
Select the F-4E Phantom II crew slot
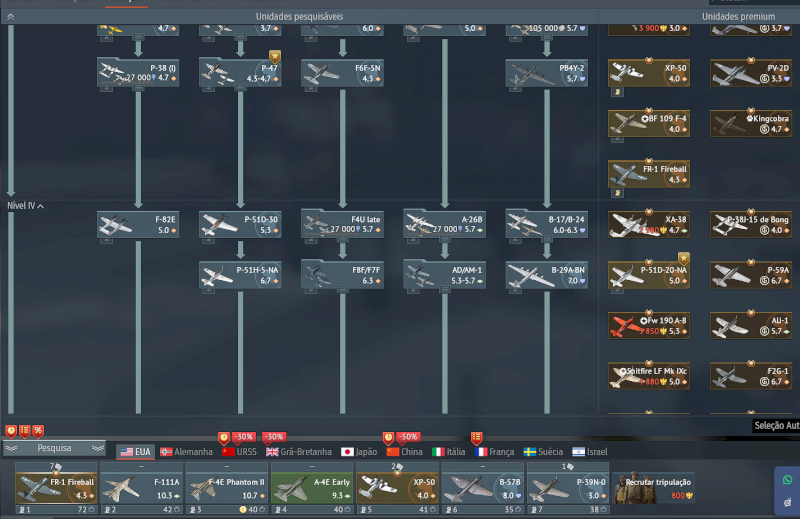[226, 488]
